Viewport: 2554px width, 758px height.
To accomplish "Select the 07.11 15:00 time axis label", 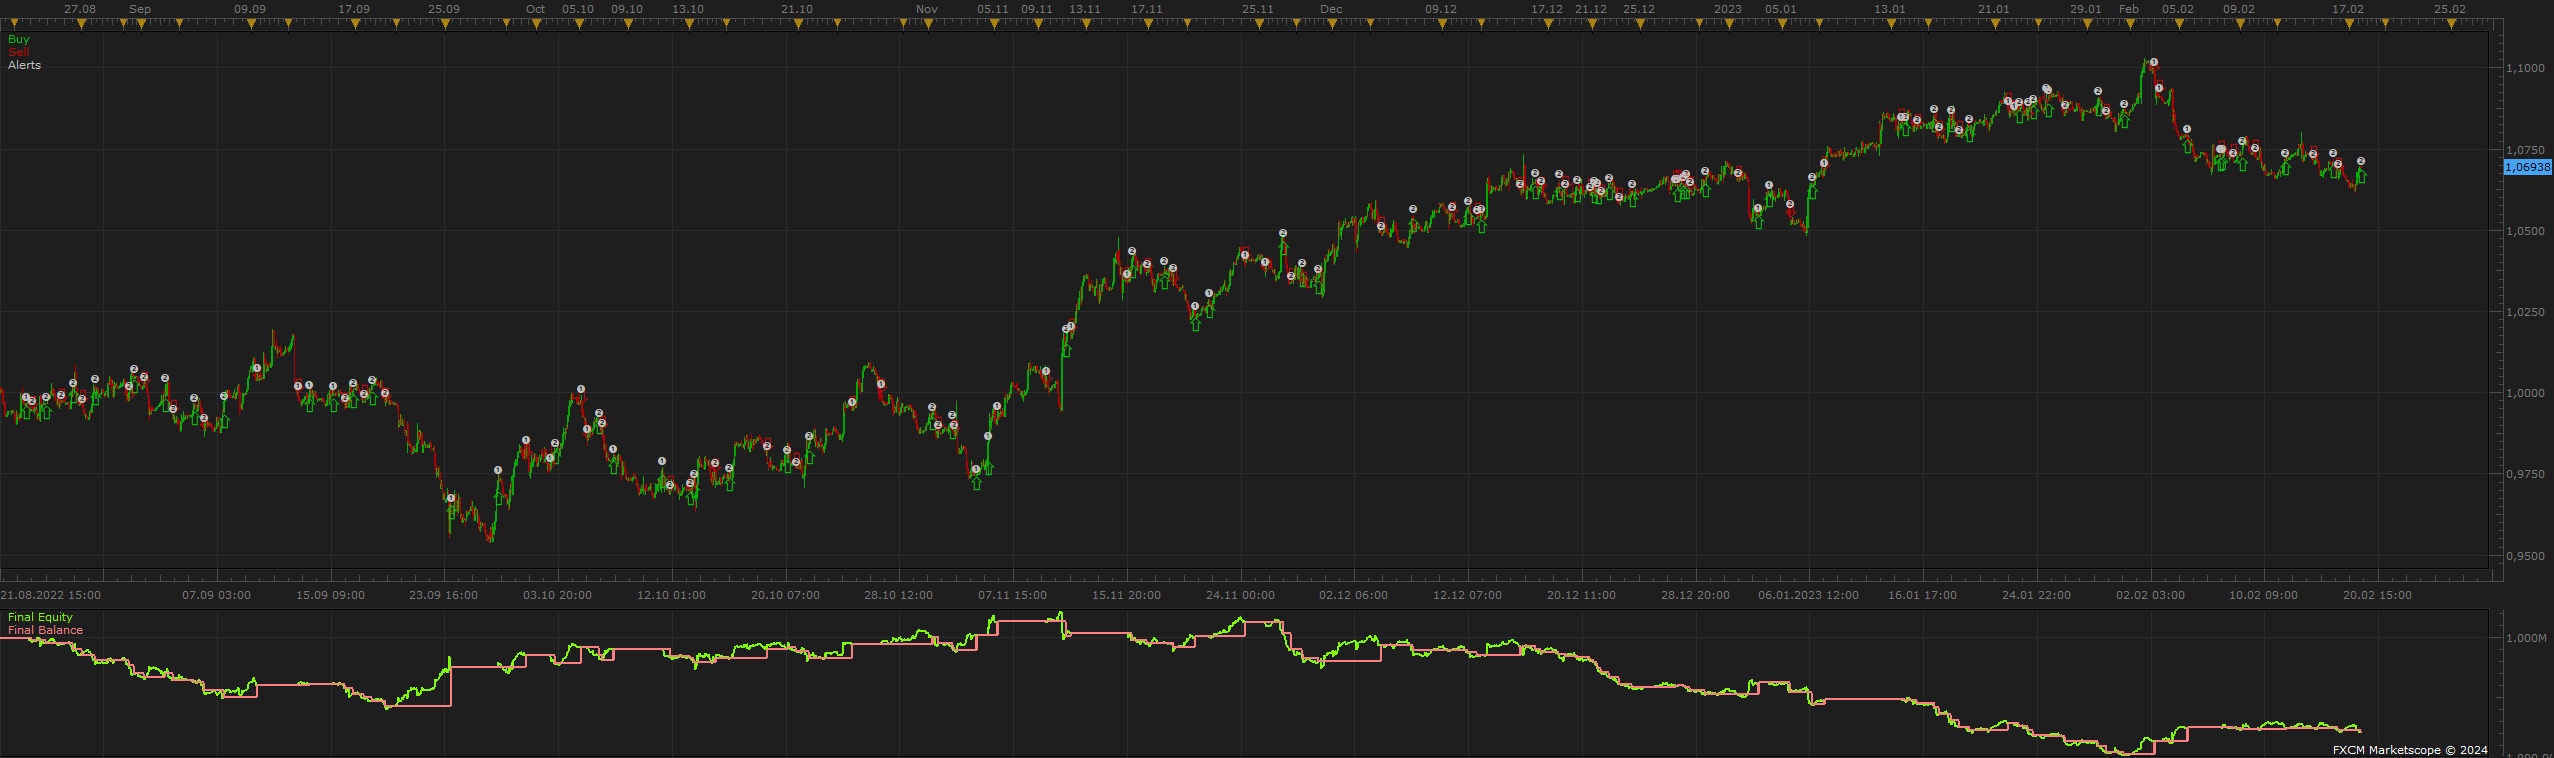I will 1013,595.
